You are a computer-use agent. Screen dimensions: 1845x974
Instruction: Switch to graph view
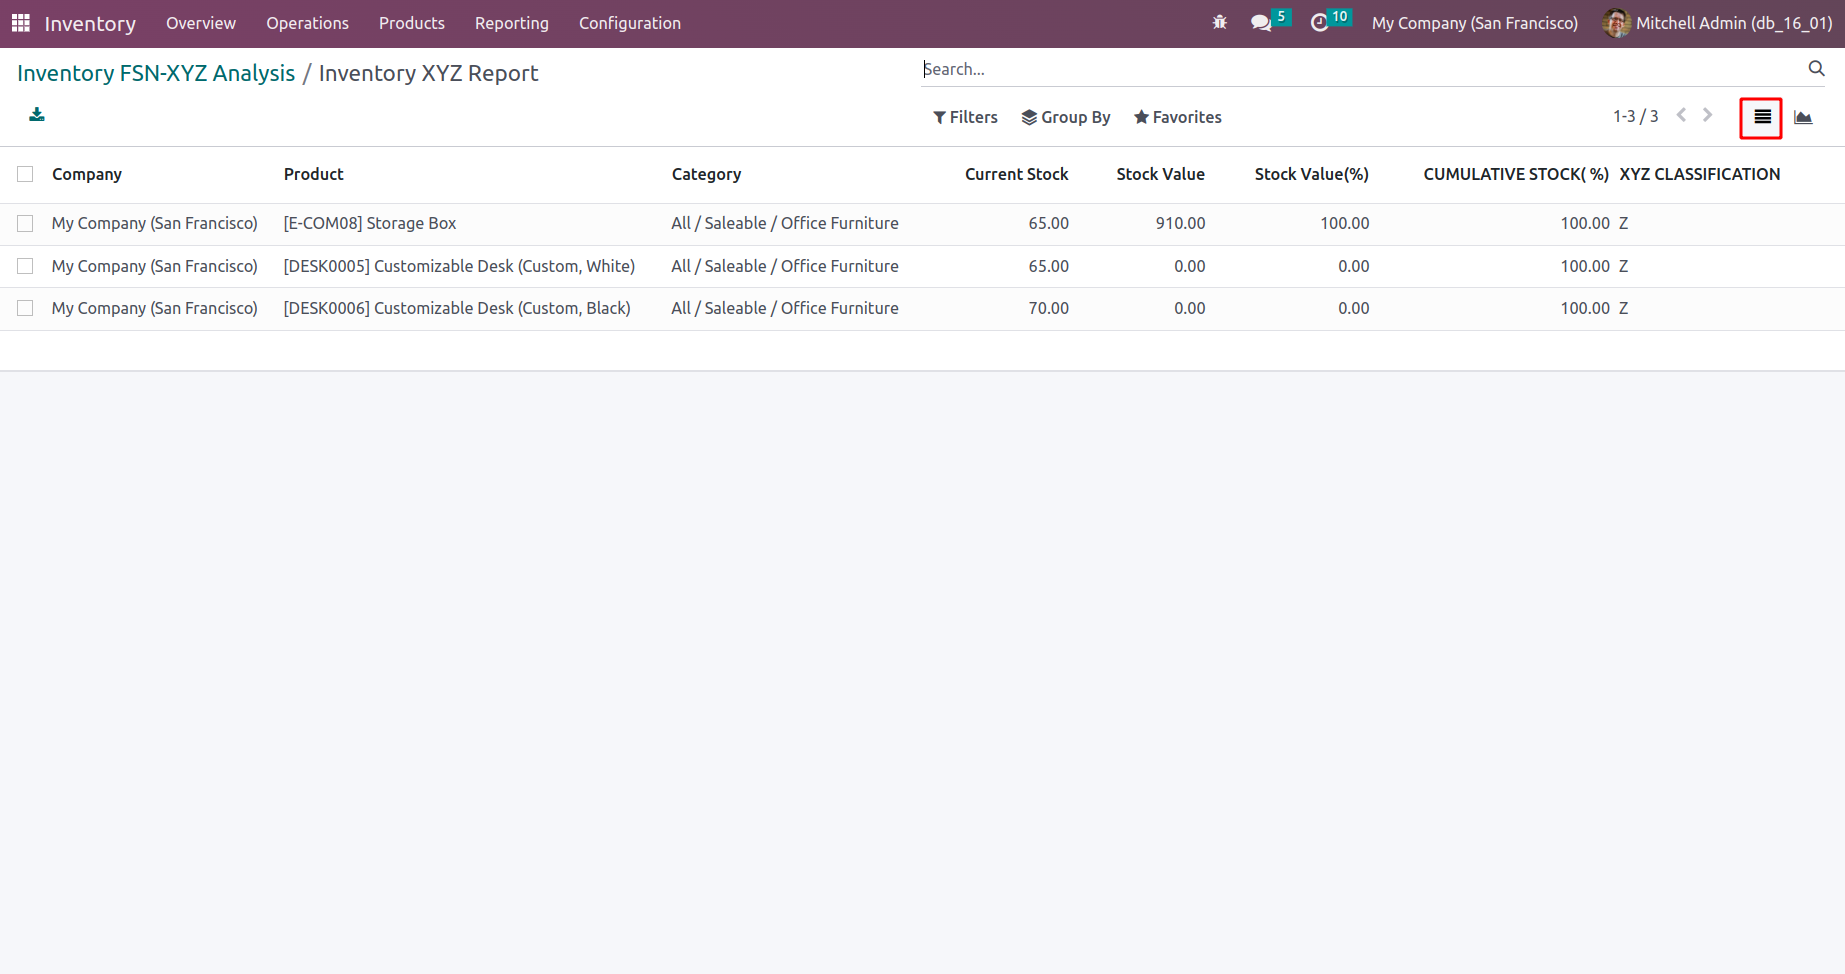point(1803,118)
